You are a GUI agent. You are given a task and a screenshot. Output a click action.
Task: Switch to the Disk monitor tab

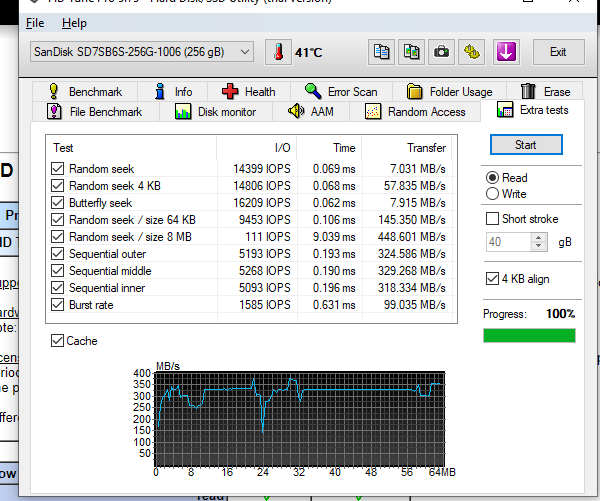point(215,112)
